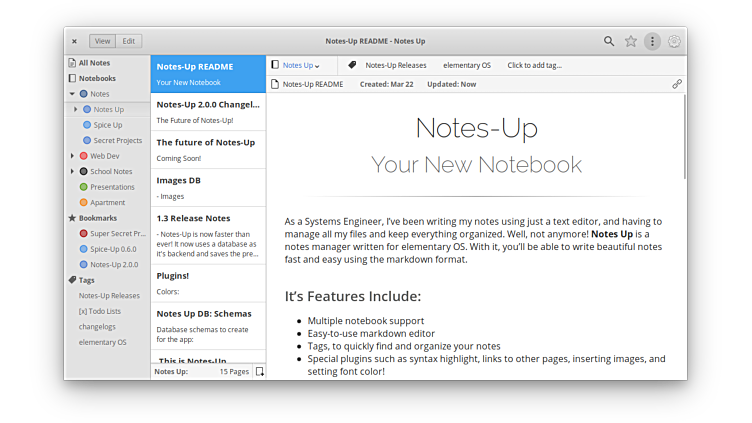Image resolution: width=752 pixels, height=423 pixels.
Task: Select the changelogs tag in sidebar
Action: 97,326
